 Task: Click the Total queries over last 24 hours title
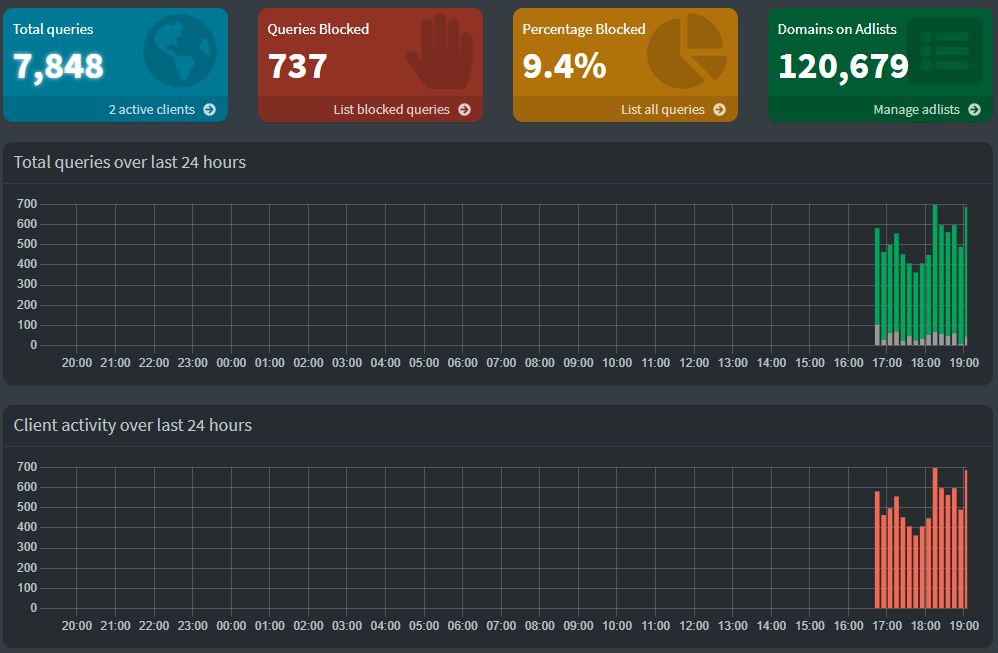tap(130, 162)
